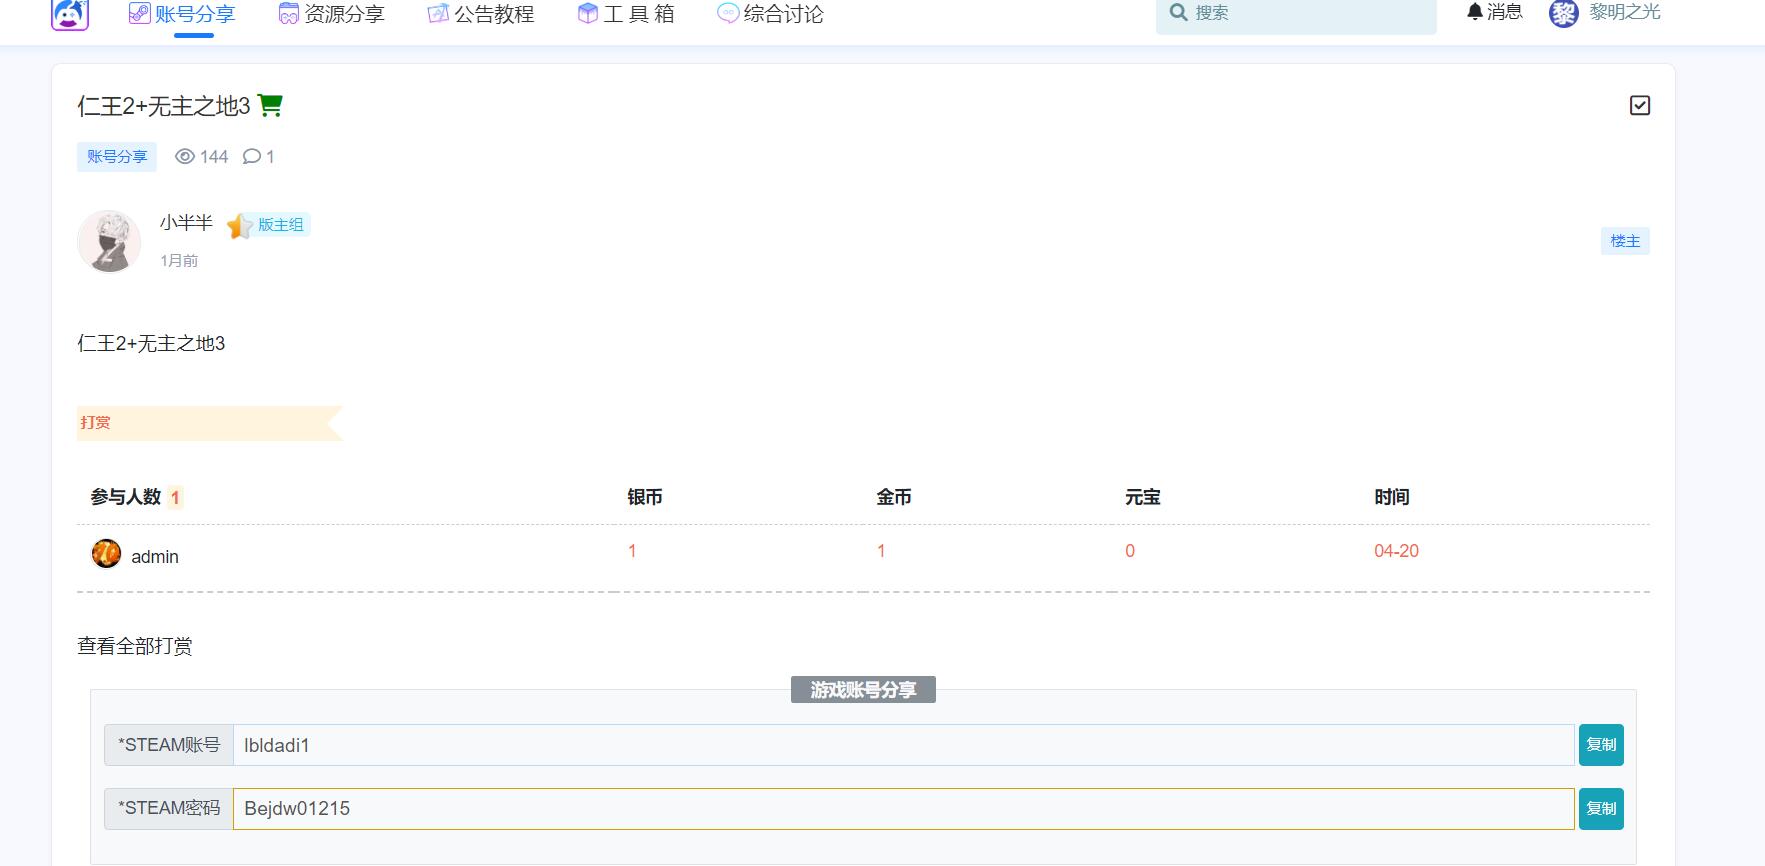Open 查看全部打赏 link
1765x866 pixels.
pyautogui.click(x=135, y=646)
